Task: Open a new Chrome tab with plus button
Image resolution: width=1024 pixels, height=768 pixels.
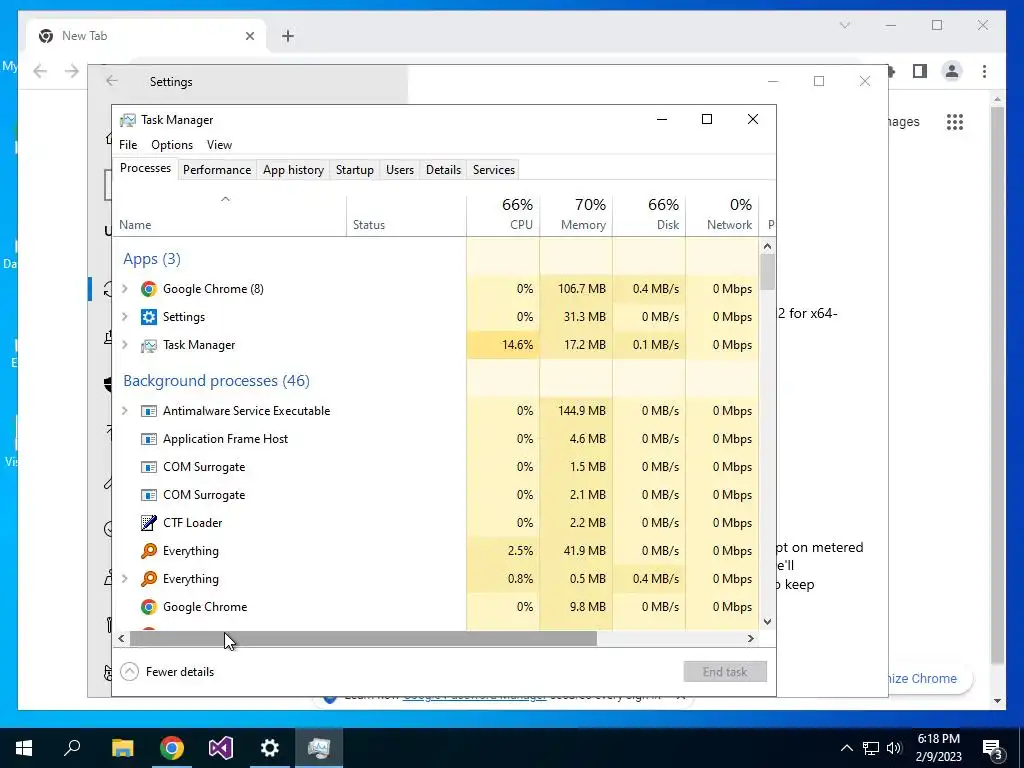Action: pos(288,36)
